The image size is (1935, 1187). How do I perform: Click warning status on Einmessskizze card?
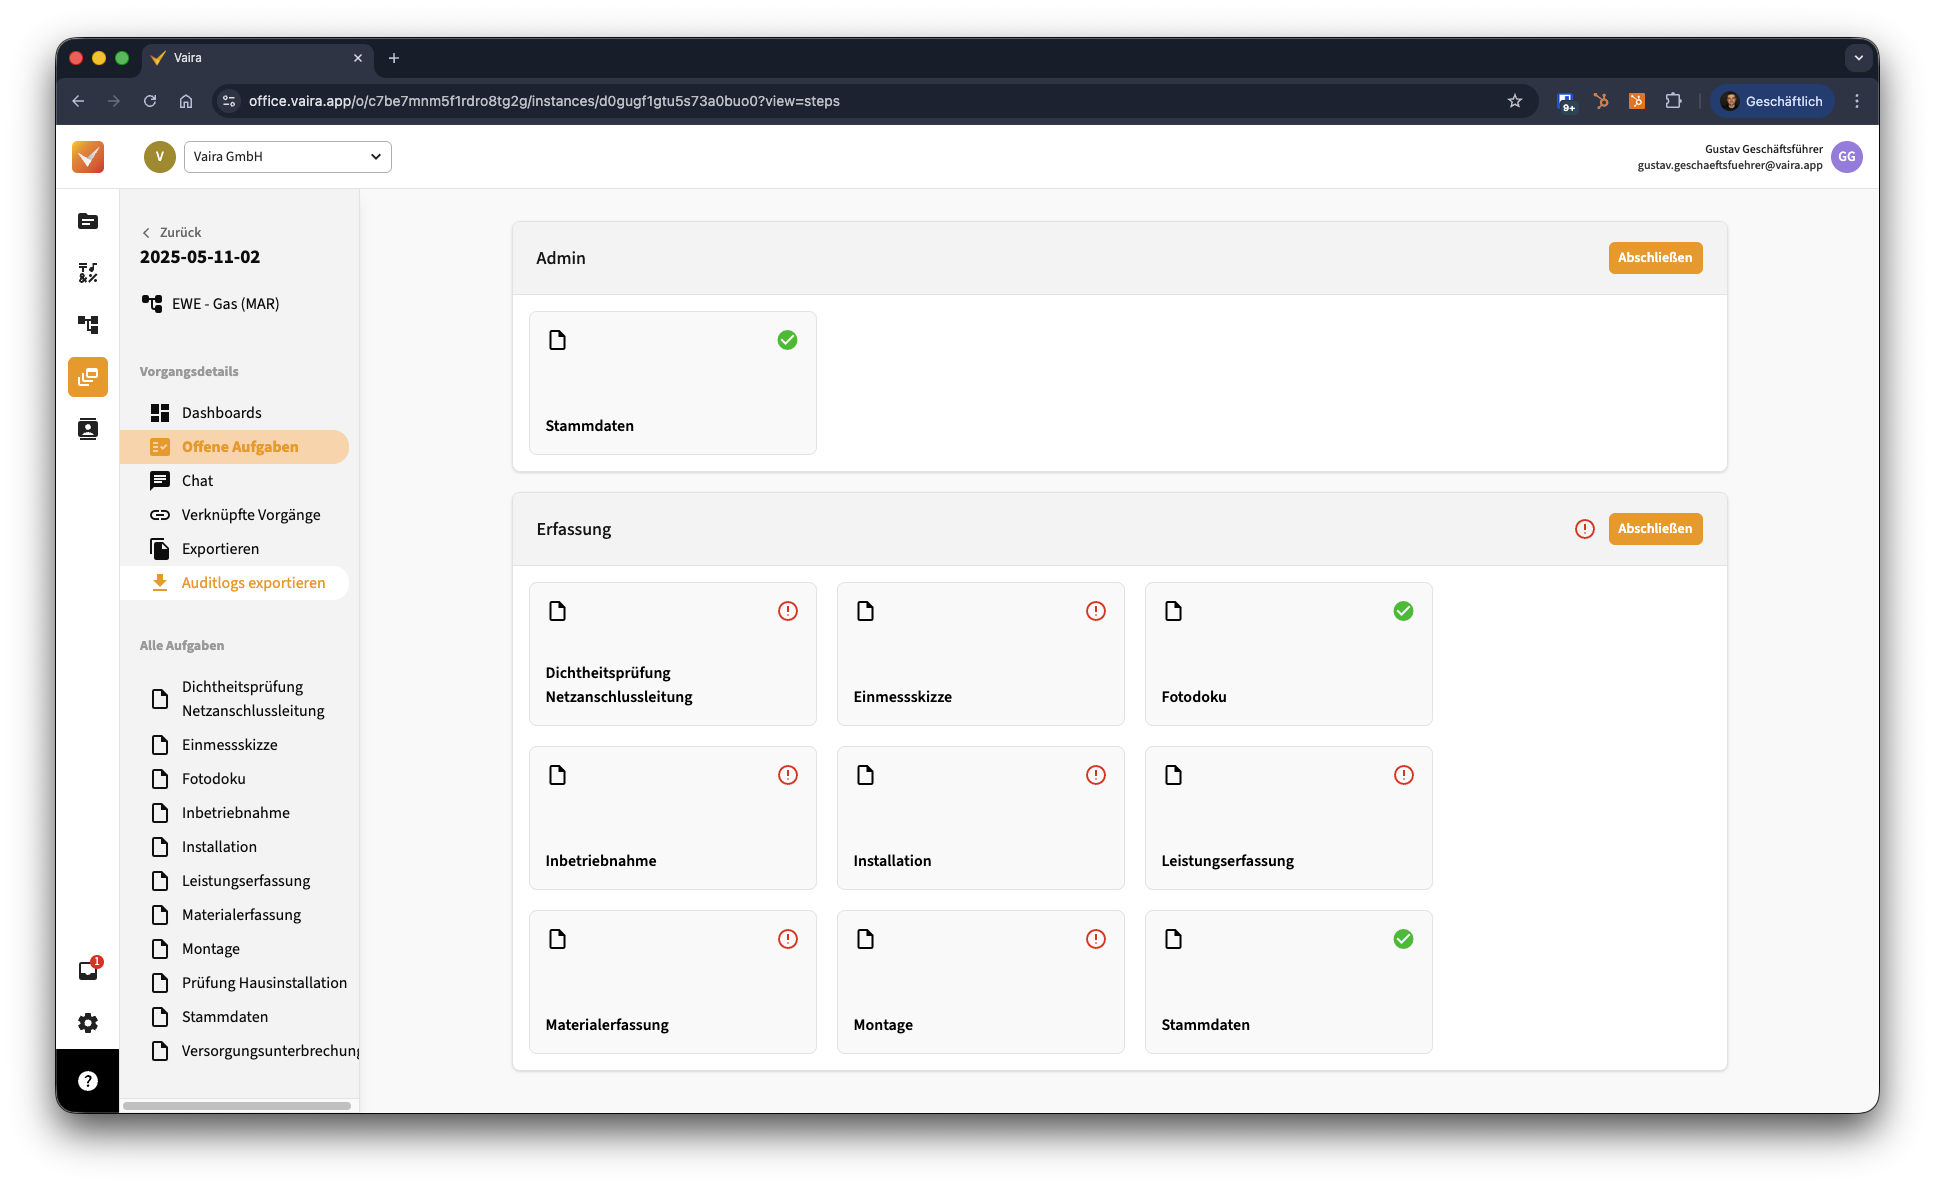pos(1095,611)
